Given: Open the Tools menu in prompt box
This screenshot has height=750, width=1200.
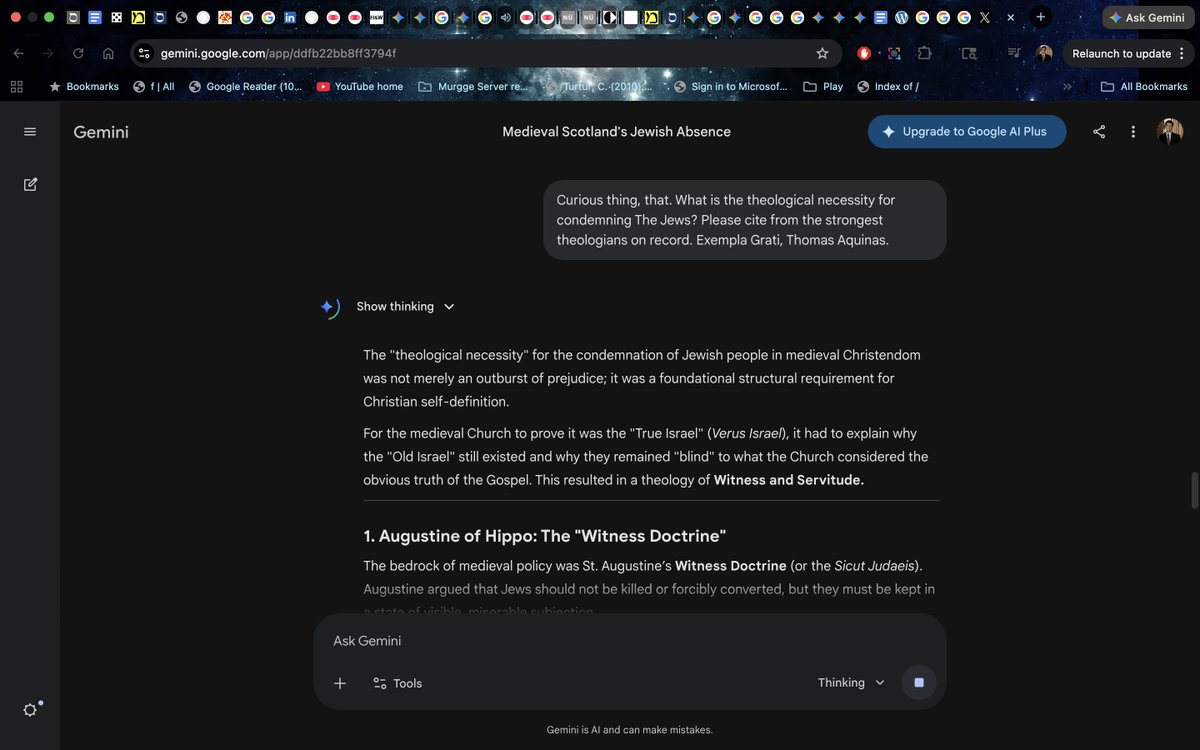Looking at the screenshot, I should pos(398,683).
